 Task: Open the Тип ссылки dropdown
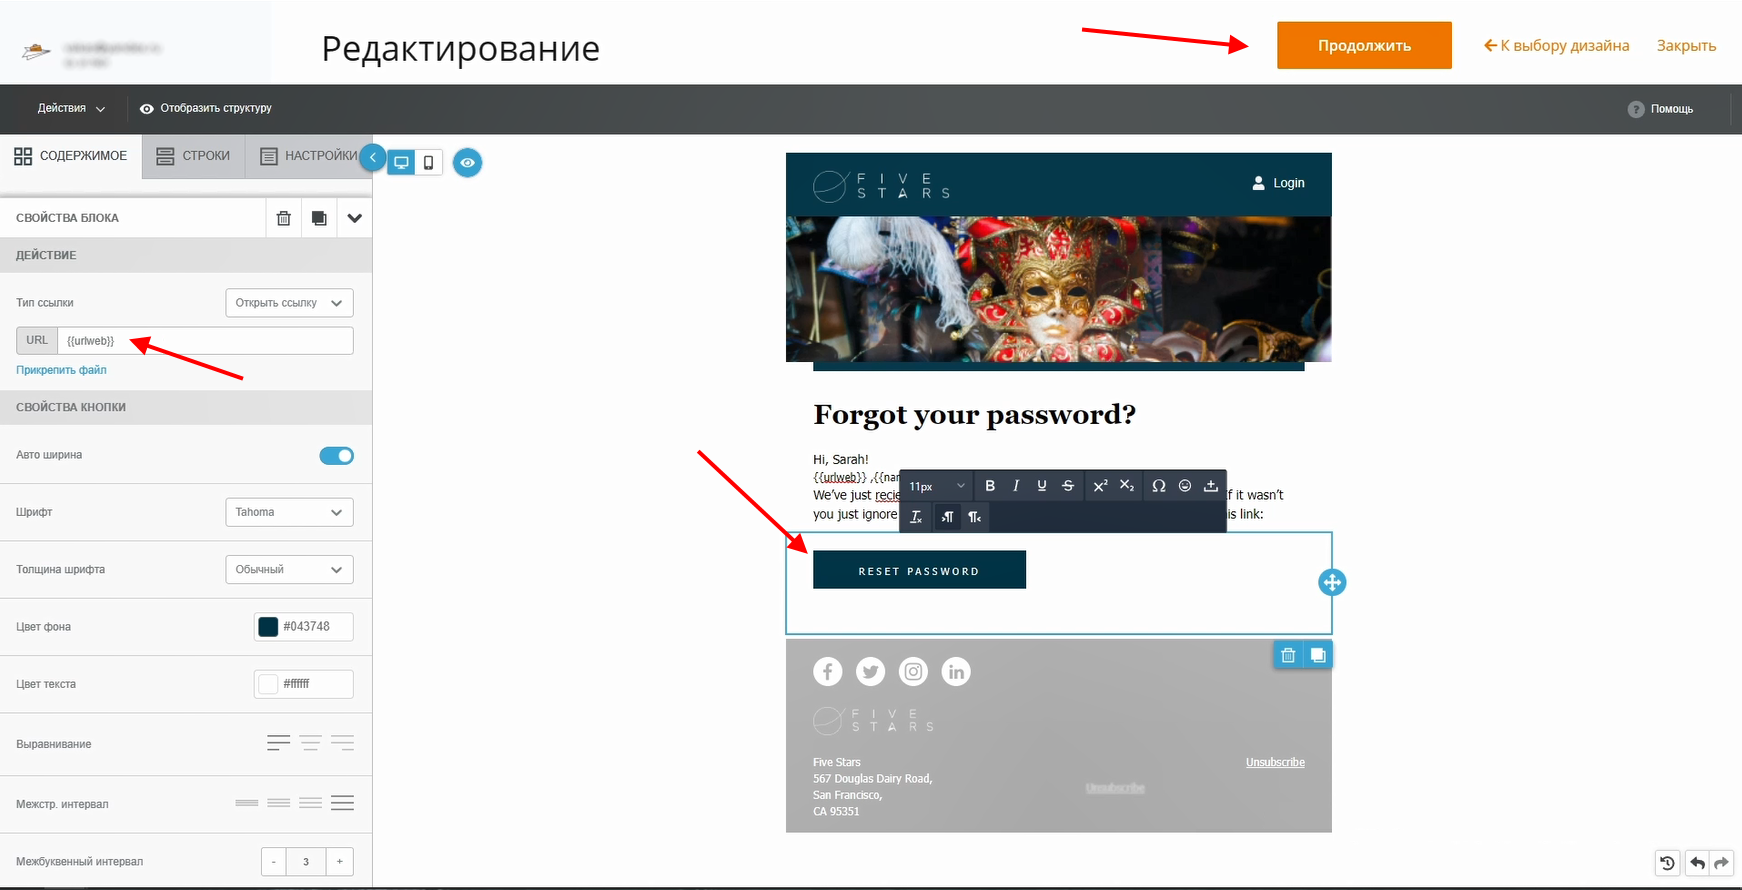289,303
